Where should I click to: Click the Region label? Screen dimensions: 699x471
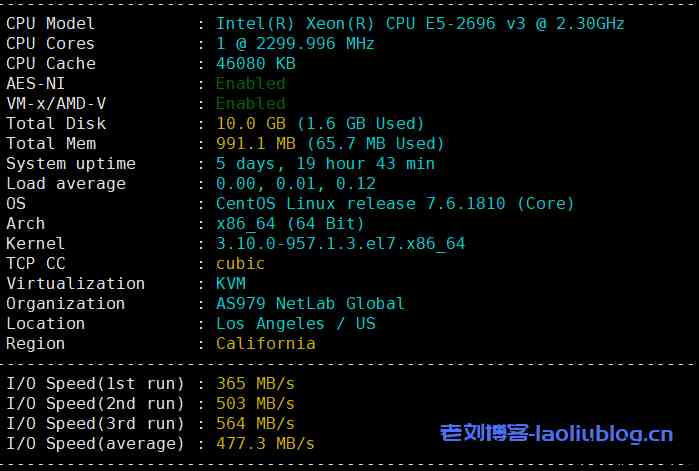35,344
